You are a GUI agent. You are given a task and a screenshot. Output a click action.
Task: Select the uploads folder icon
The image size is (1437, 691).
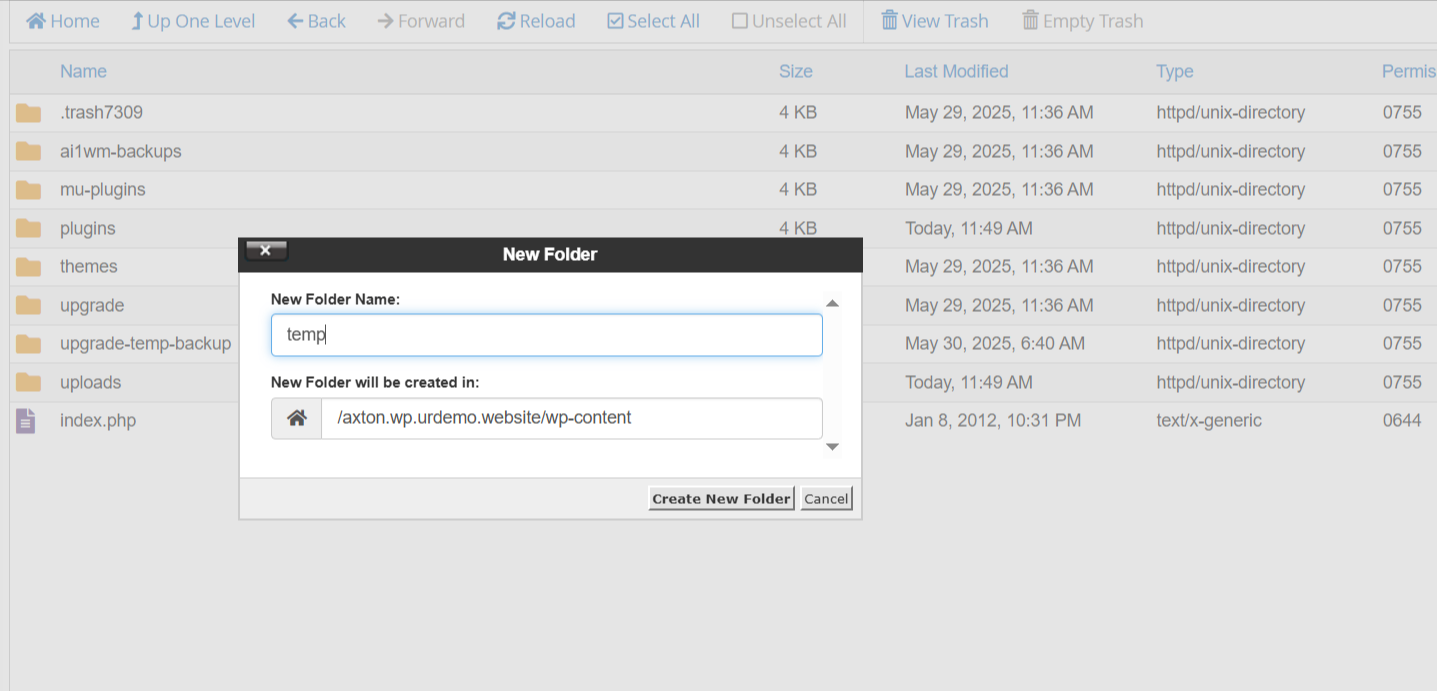coord(28,382)
